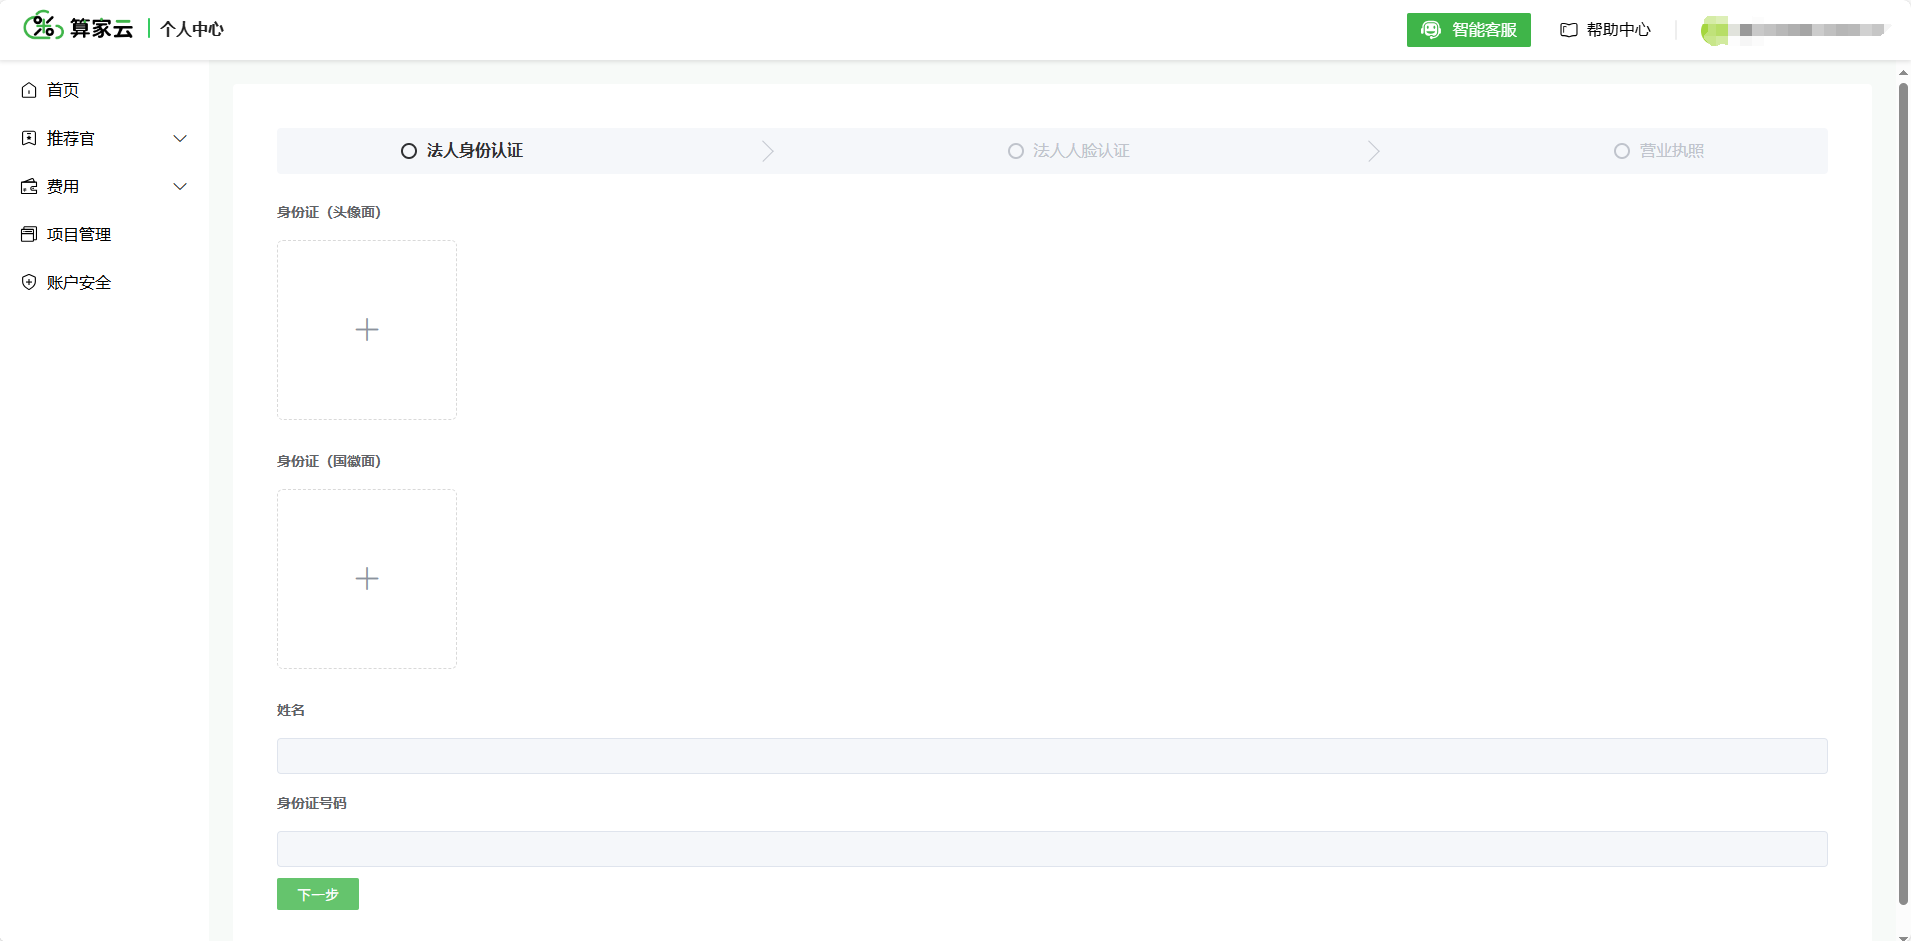Select the 法人人脸认证 step circle
The width and height of the screenshot is (1911, 941).
click(x=1016, y=151)
